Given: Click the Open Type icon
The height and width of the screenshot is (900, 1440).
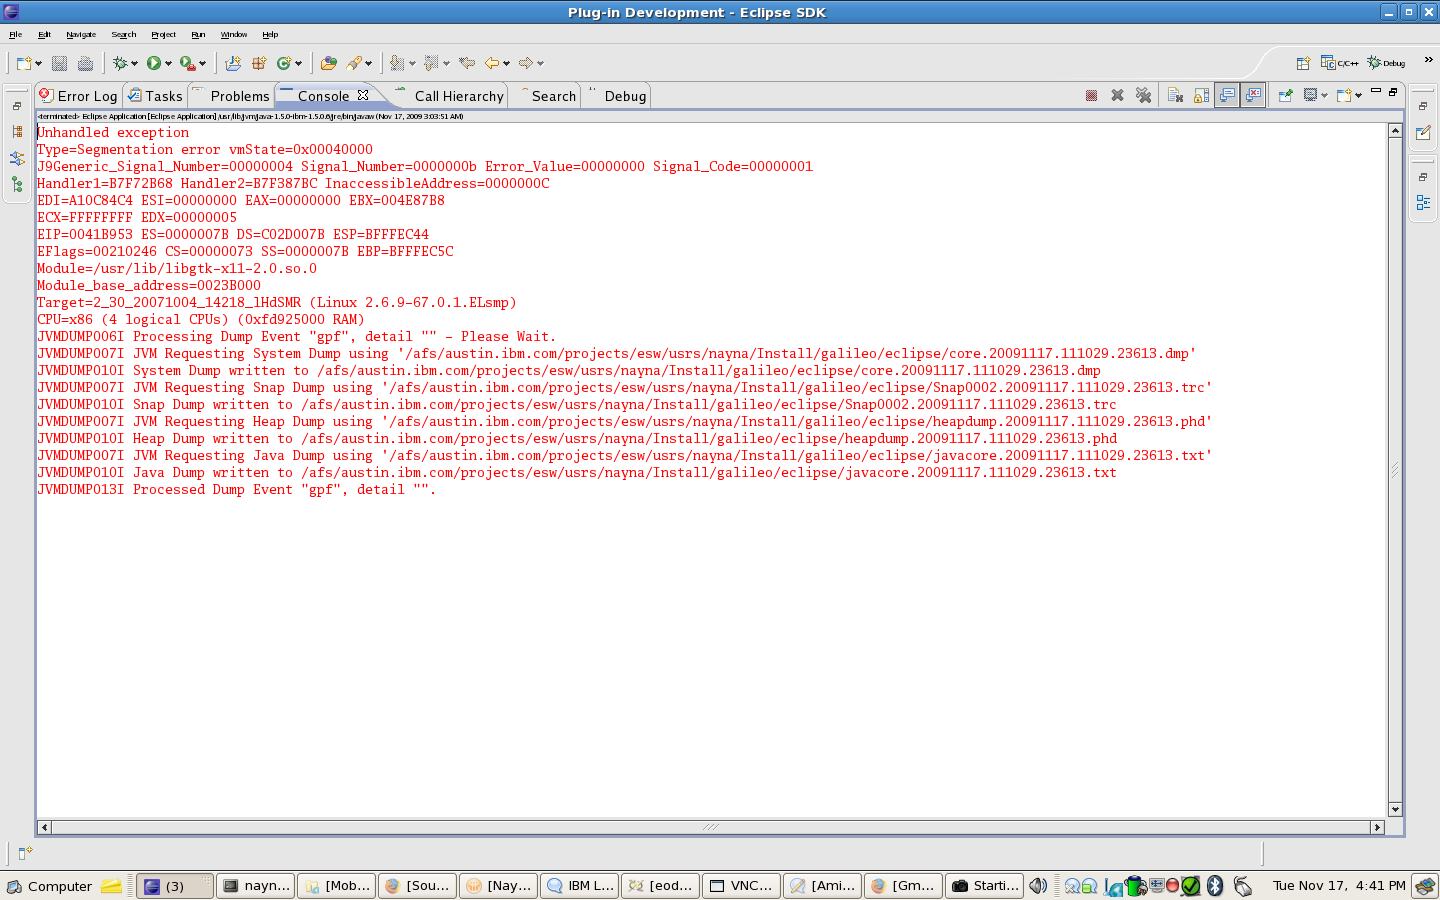Looking at the screenshot, I should pos(328,63).
